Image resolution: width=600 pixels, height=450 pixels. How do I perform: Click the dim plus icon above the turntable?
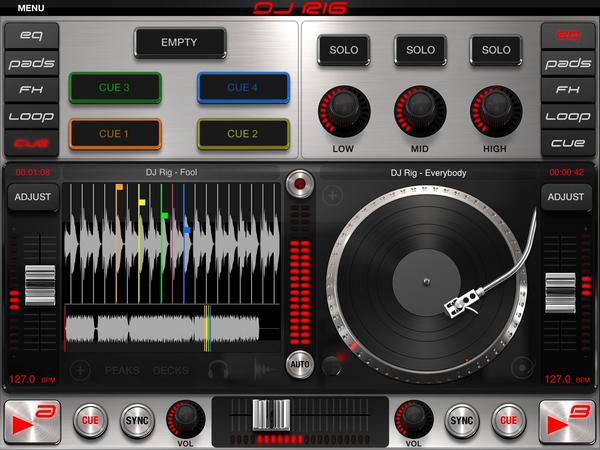coord(333,196)
